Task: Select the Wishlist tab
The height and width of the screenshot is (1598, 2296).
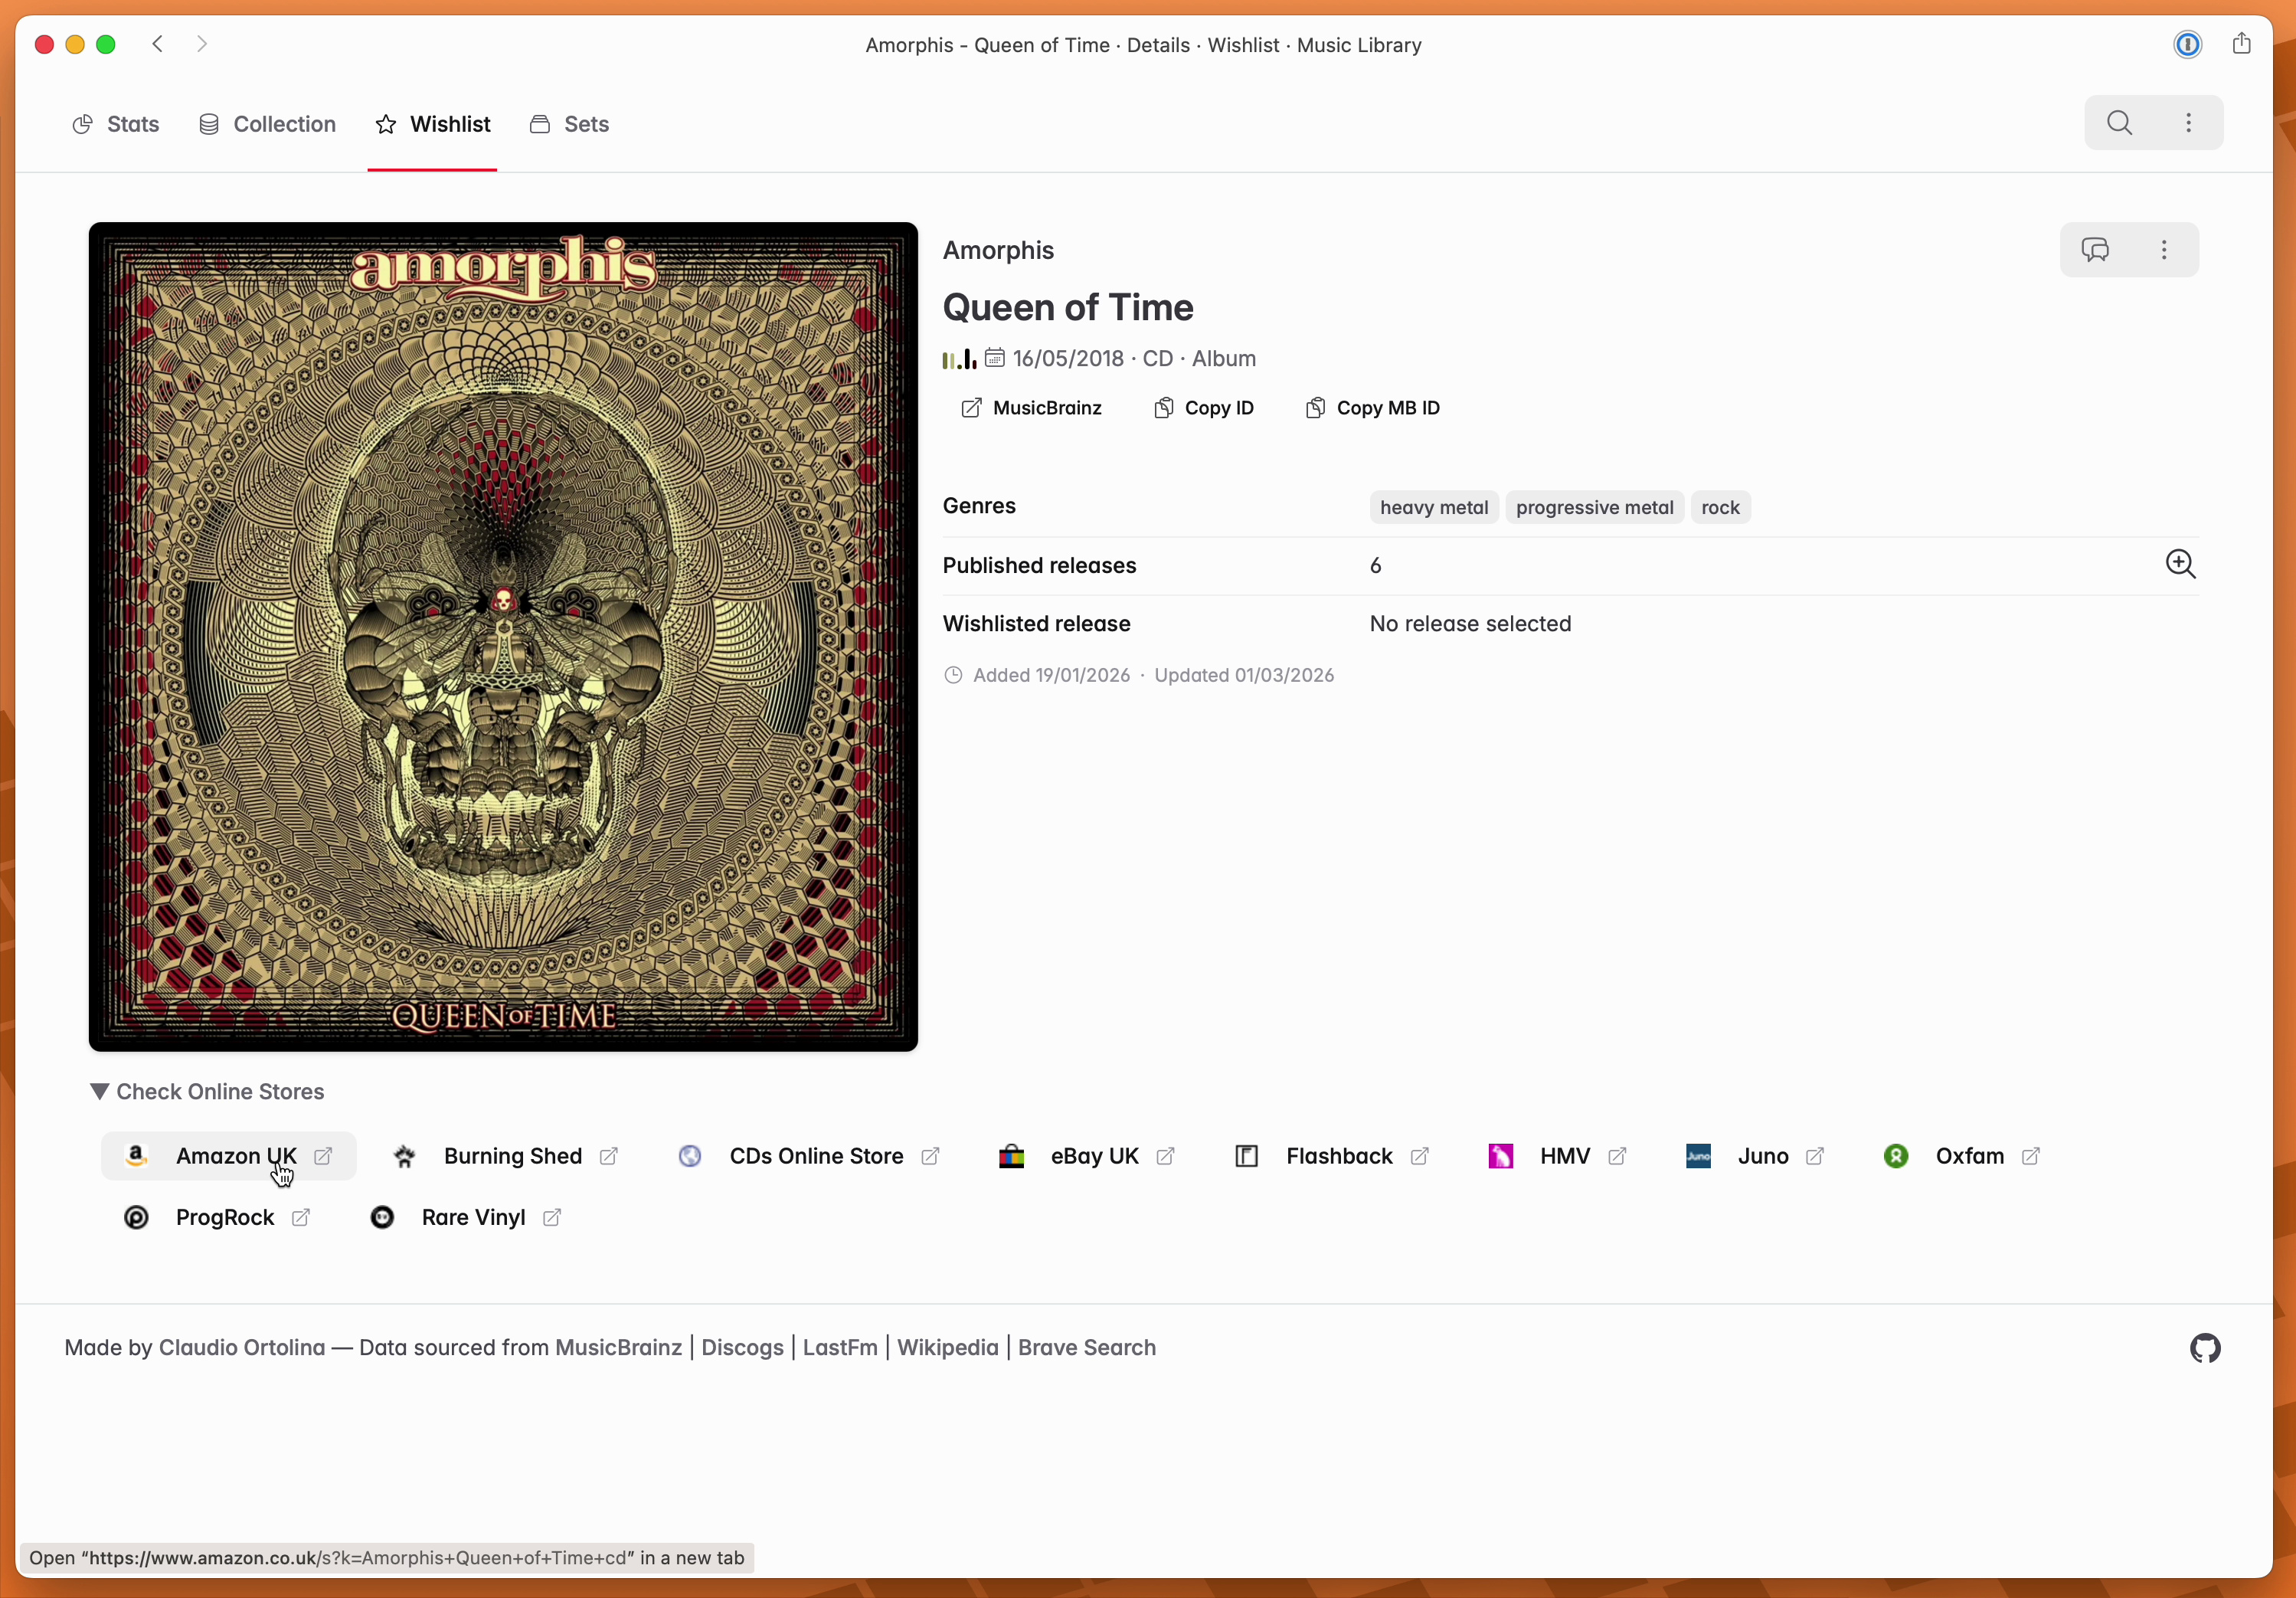Action: click(x=432, y=124)
